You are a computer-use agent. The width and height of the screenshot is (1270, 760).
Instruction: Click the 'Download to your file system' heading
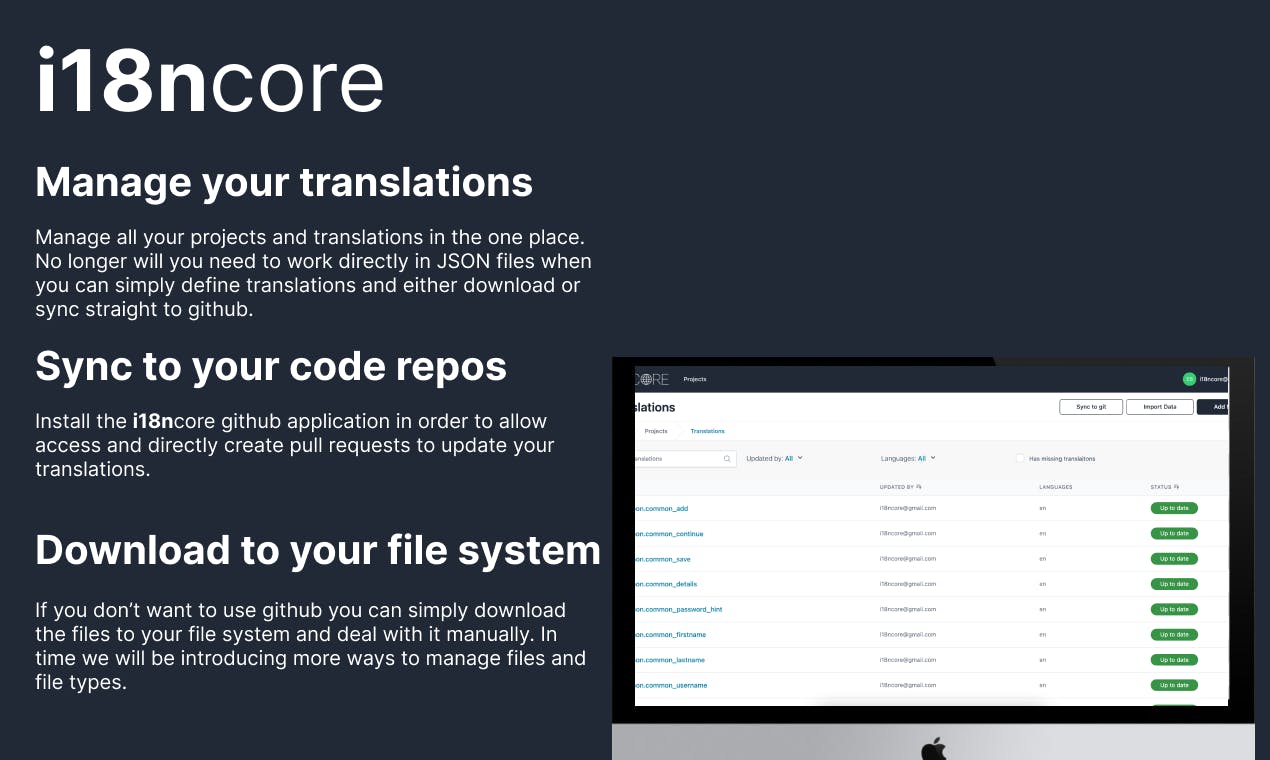(x=318, y=550)
